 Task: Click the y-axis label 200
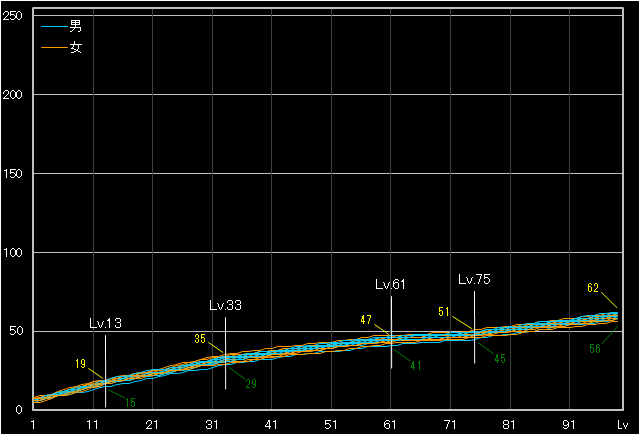pyautogui.click(x=12, y=95)
